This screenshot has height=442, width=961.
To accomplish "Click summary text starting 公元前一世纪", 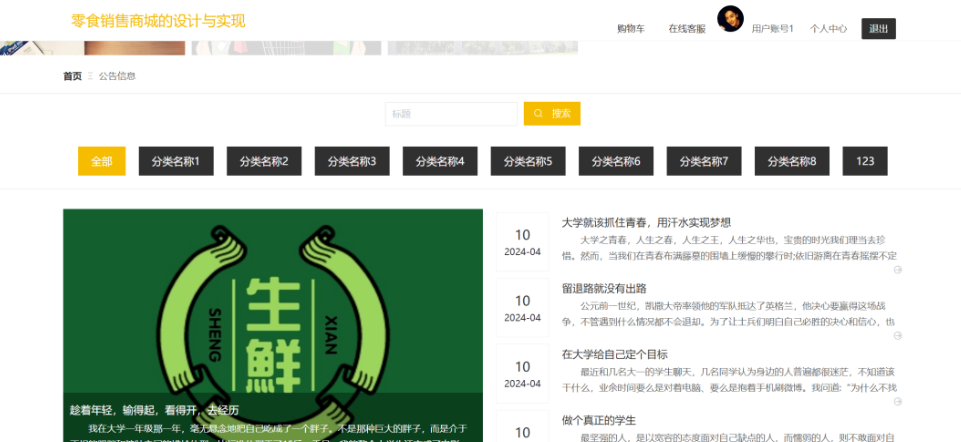I will click(x=729, y=313).
